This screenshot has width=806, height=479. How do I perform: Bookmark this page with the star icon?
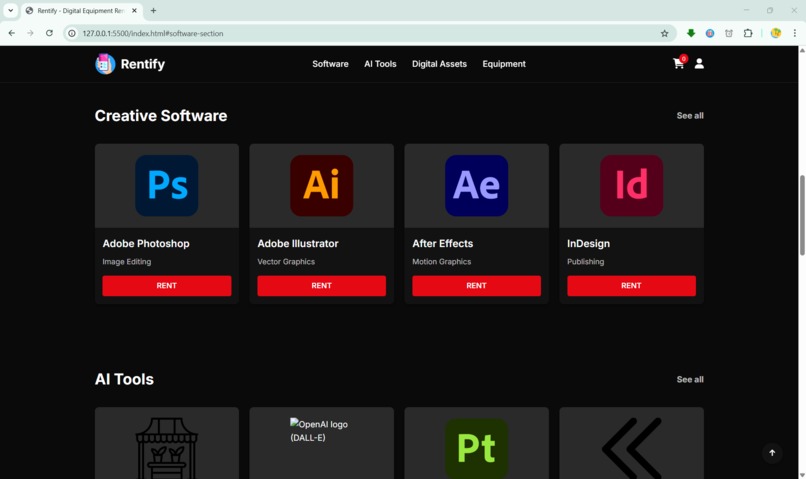(664, 33)
